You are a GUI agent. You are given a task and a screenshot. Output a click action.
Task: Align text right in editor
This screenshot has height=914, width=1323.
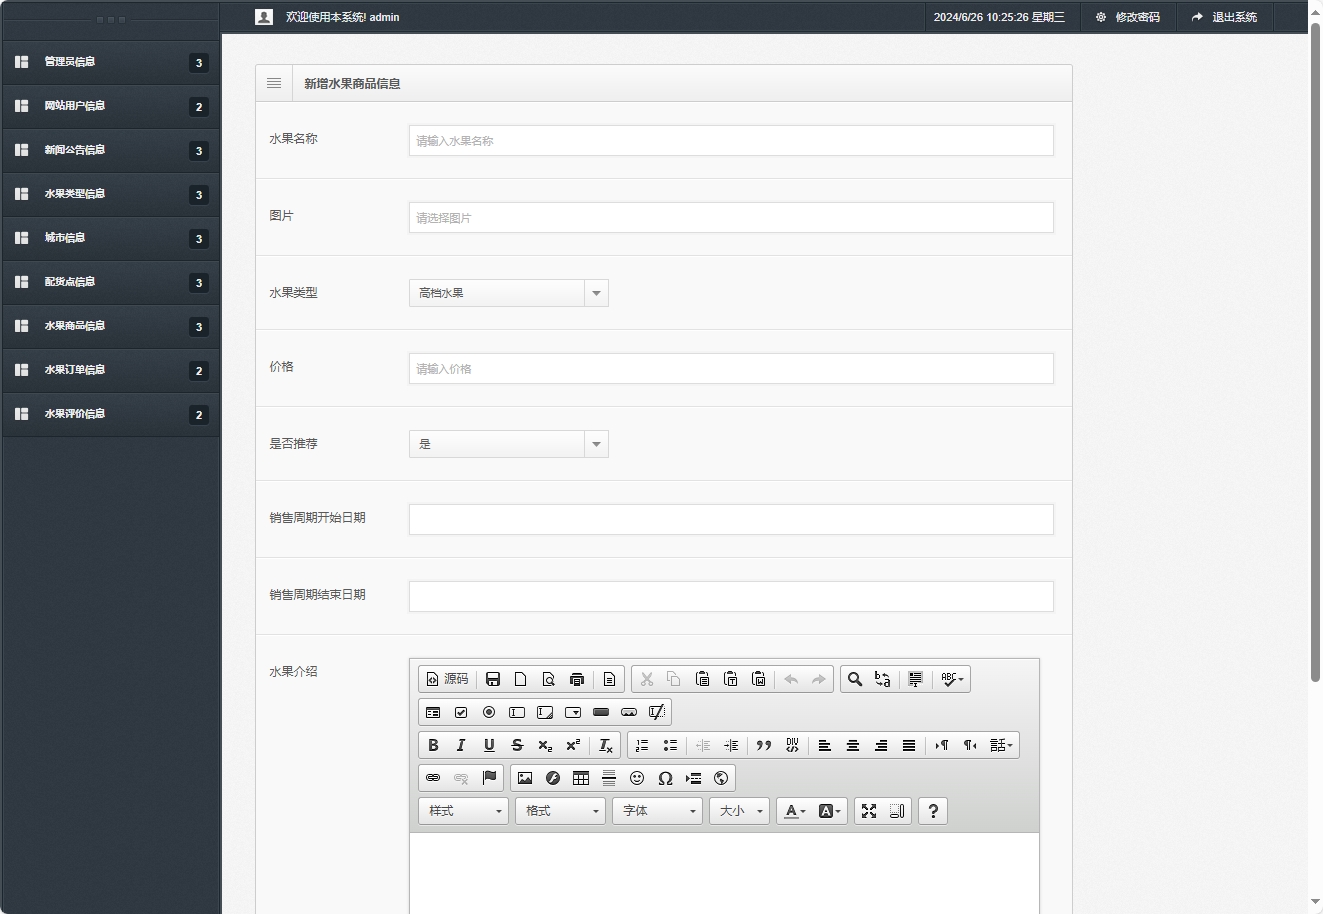[881, 745]
